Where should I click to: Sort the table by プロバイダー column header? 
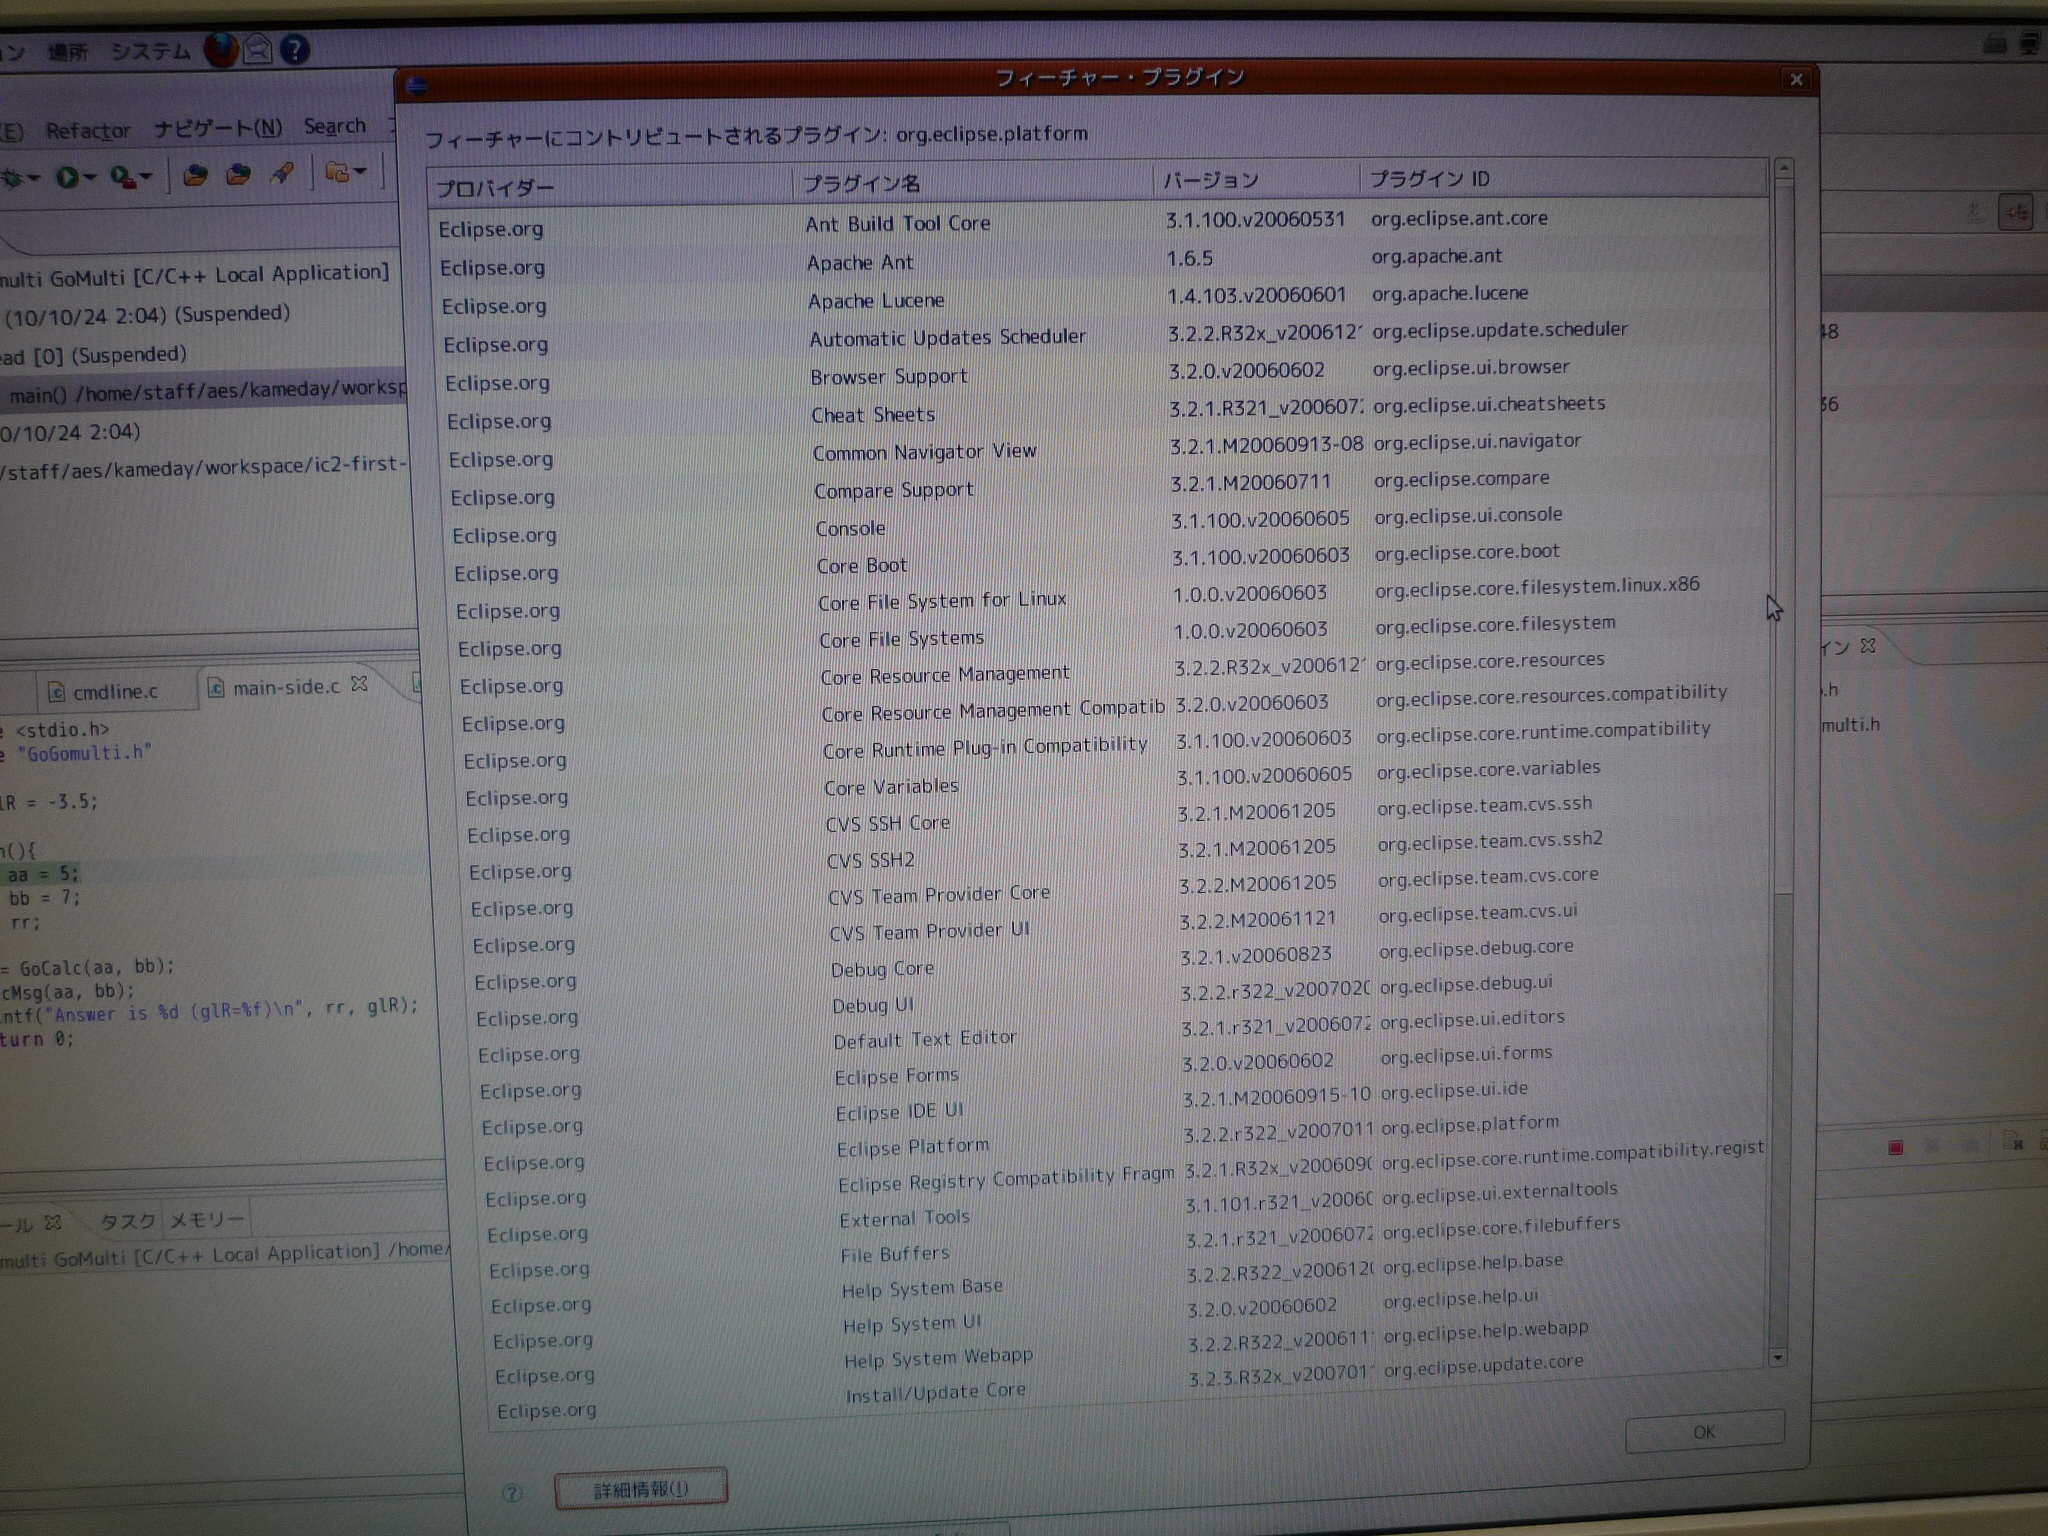[x=610, y=186]
